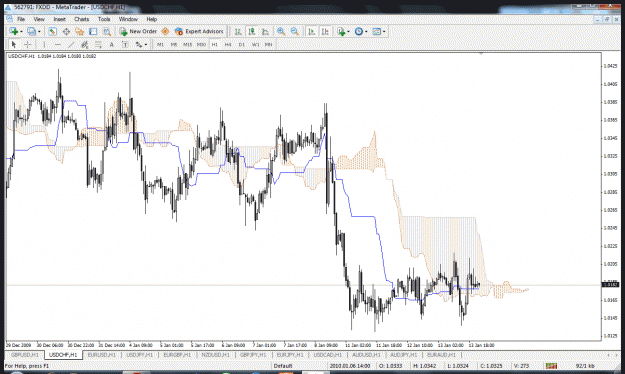
Task: Open the Indicators list icon
Action: click(341, 31)
